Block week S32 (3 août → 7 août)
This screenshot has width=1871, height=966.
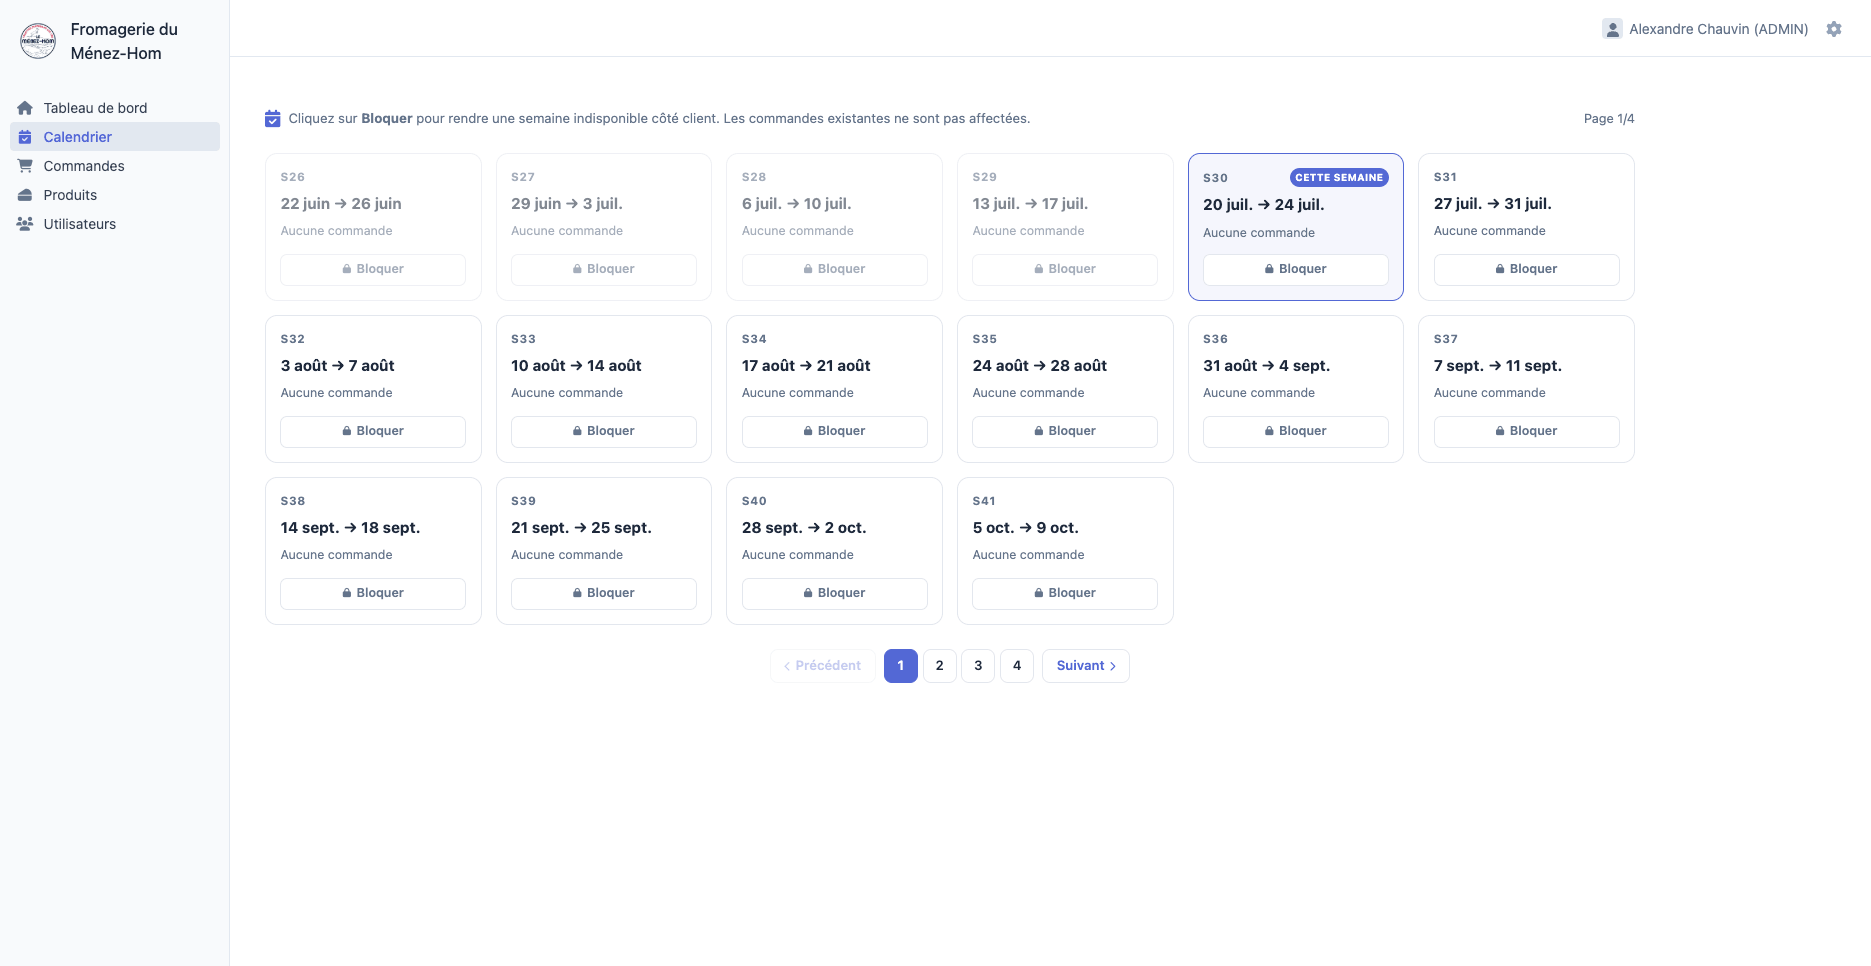coord(373,431)
